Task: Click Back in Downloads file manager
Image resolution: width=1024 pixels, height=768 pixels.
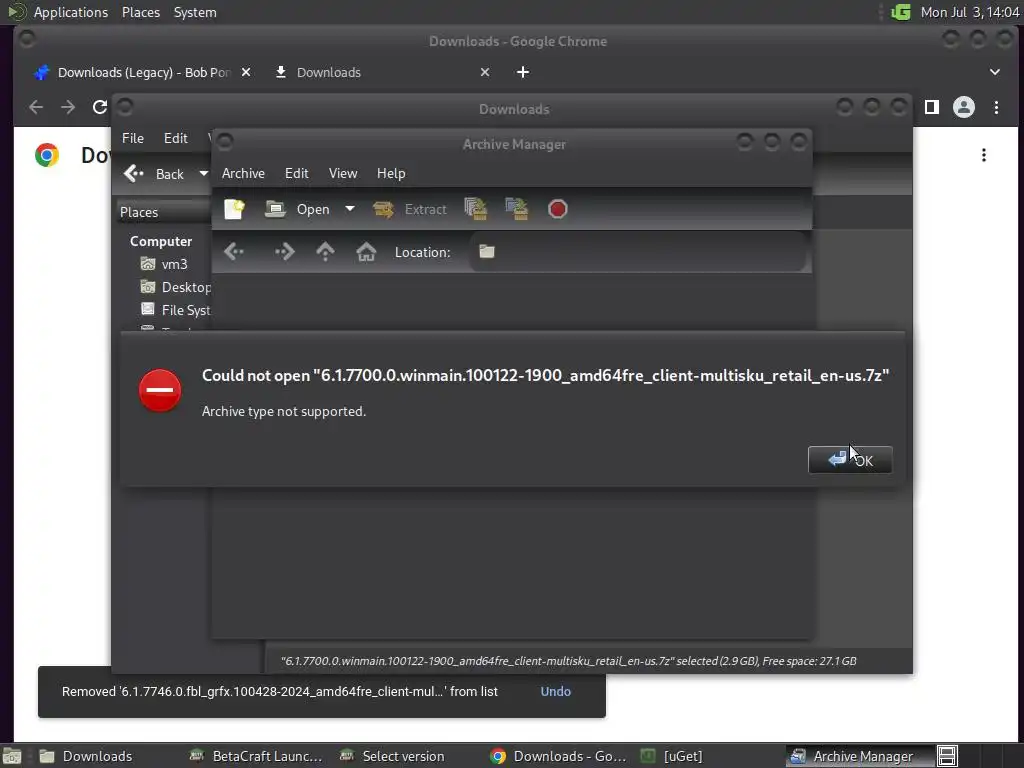Action: coord(155,174)
